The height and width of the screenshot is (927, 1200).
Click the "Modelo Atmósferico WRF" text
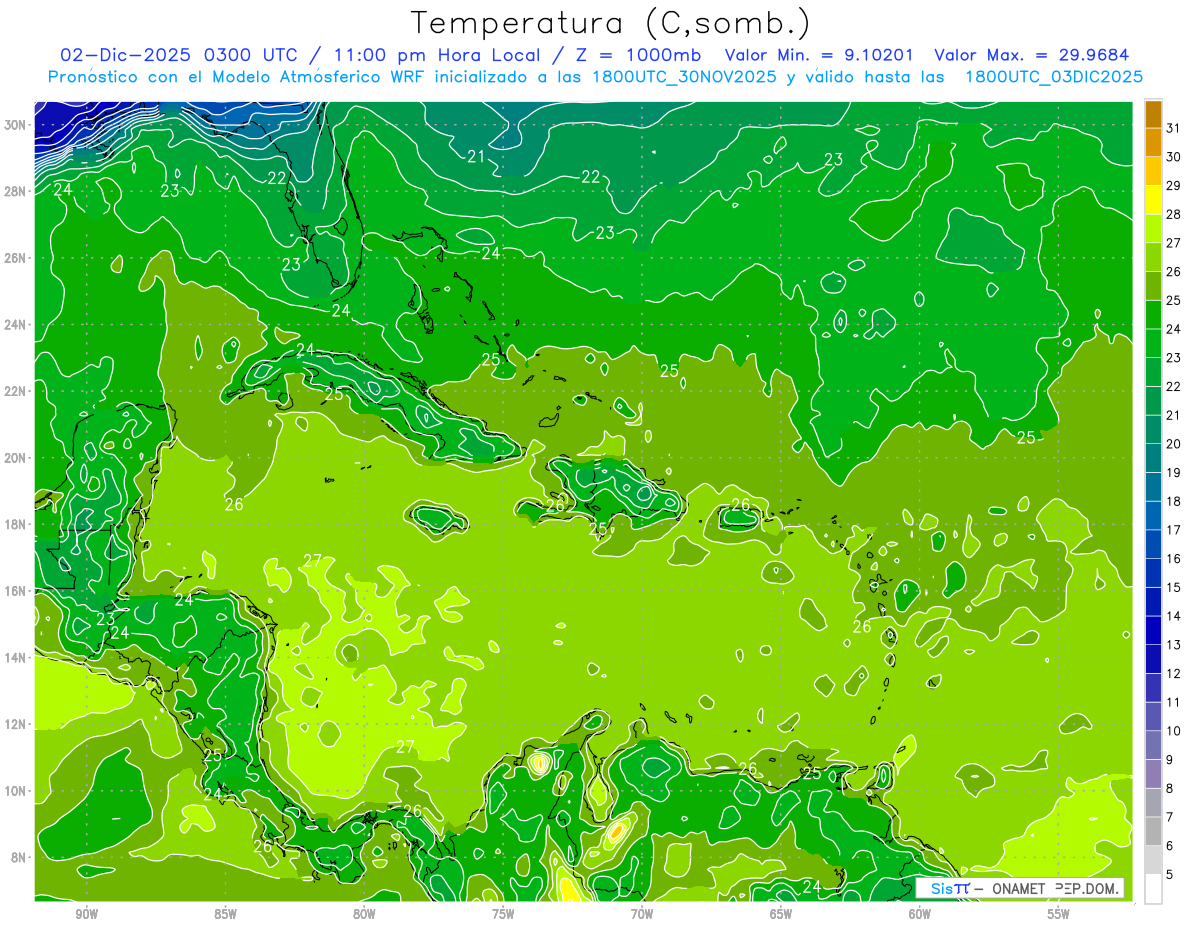tap(319, 77)
